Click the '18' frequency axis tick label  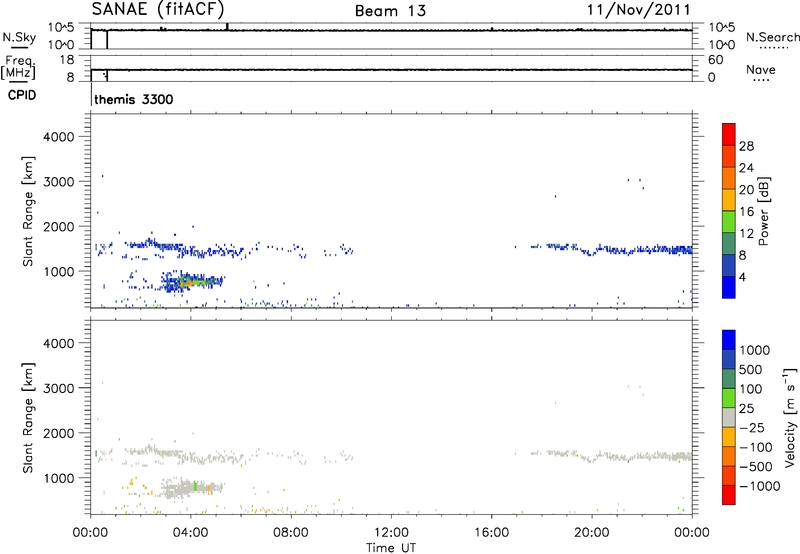67,60
